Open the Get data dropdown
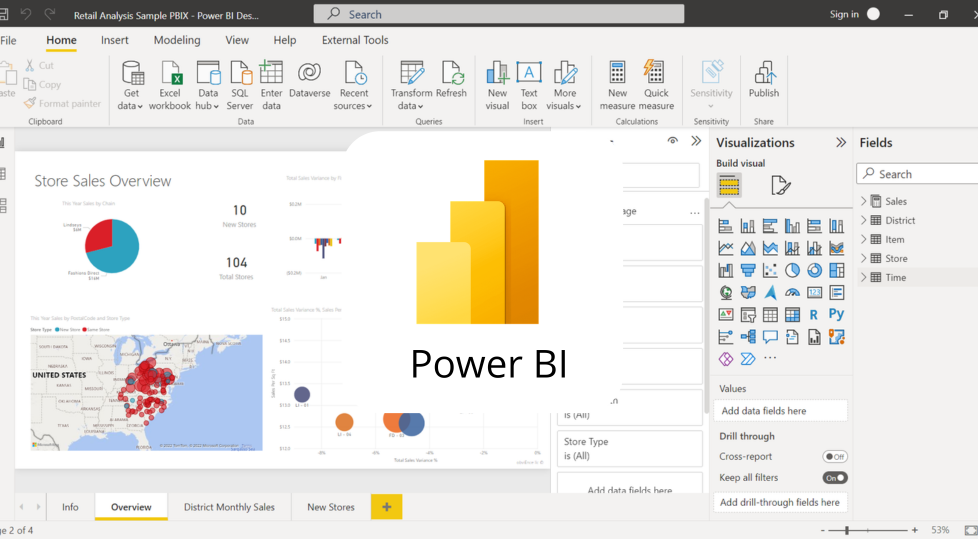The height and width of the screenshot is (539, 978). 131,86
